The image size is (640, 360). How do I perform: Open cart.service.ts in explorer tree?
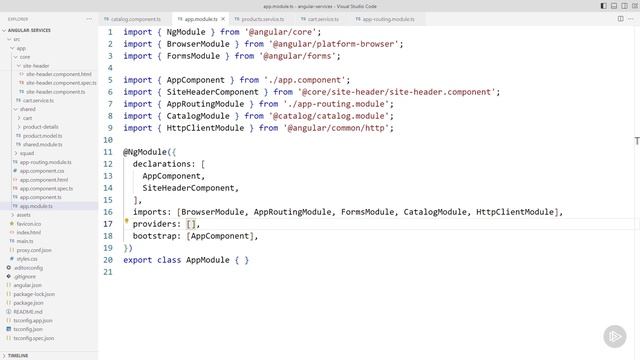[38, 100]
